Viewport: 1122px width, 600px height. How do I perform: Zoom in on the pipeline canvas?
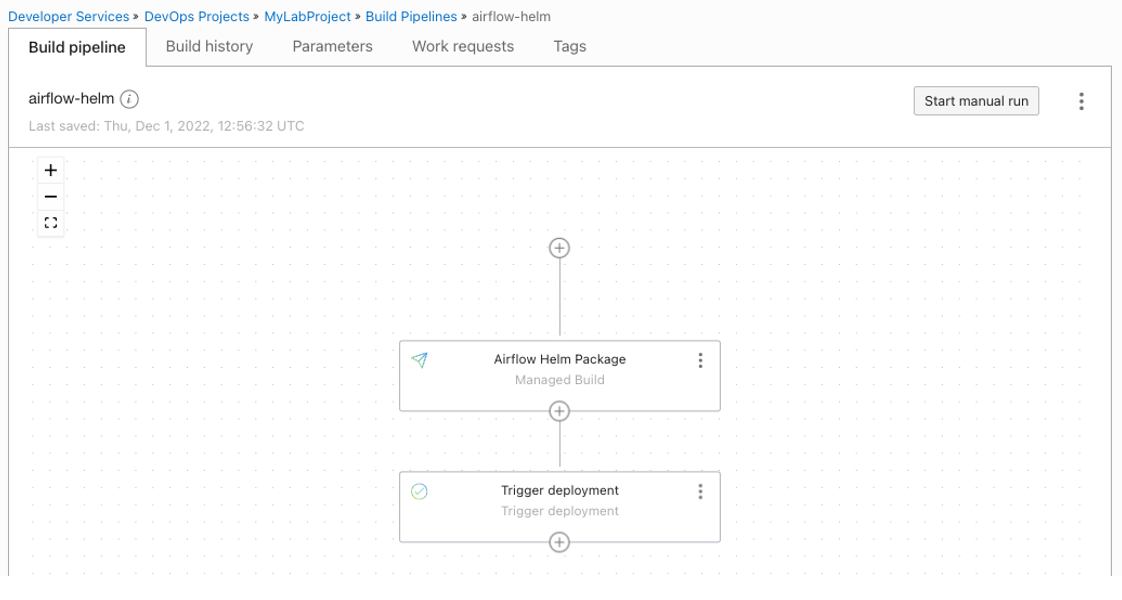pos(51,170)
